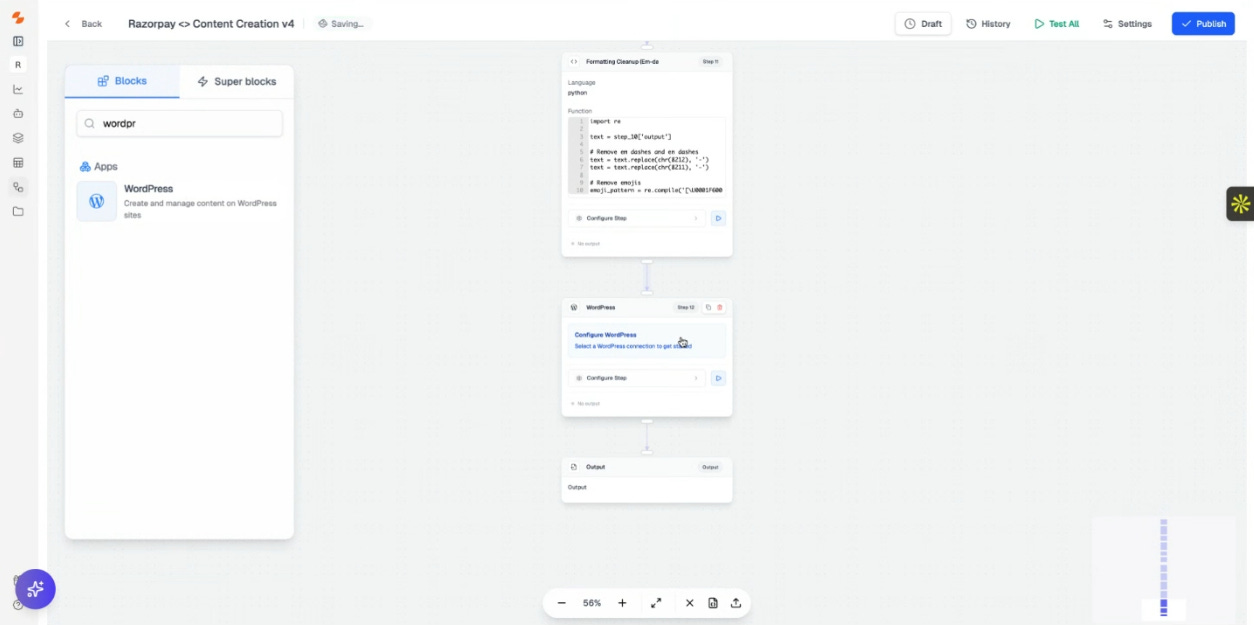Switch to the Super blocks tab

(237, 81)
